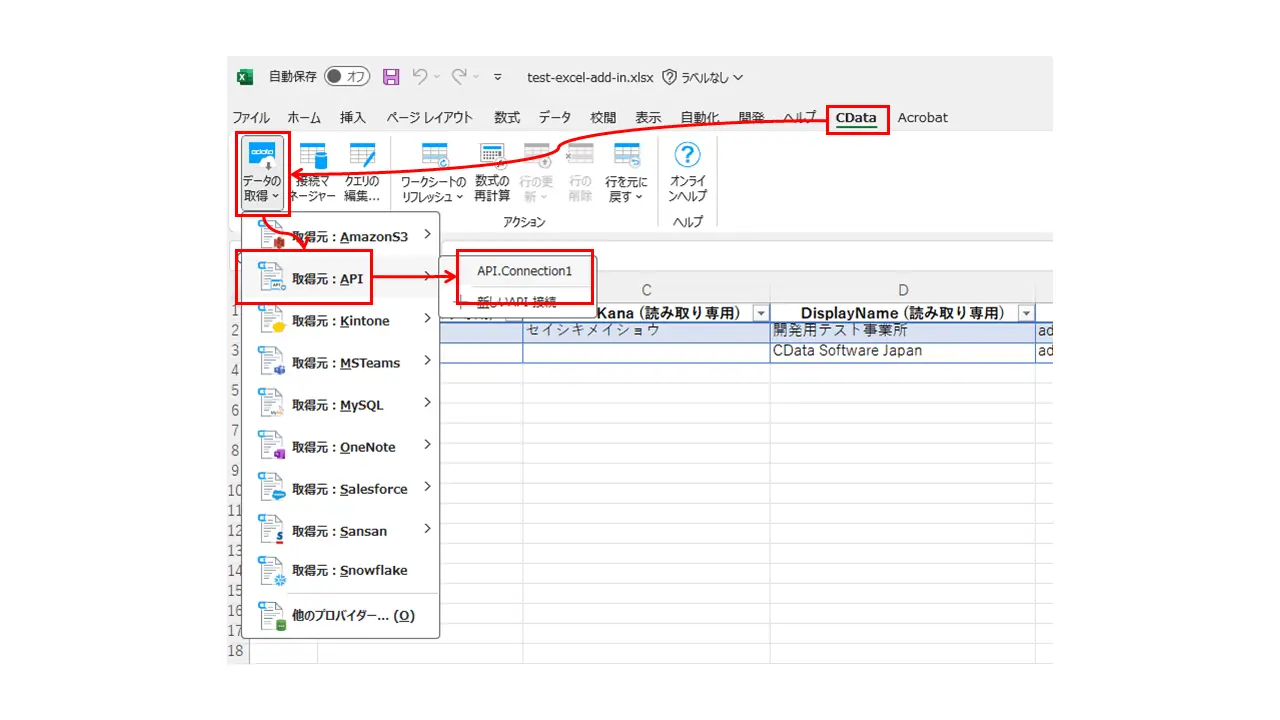Choose API.Connection1 from the submenu
Viewport: 1280px width, 720px height.
[524, 271]
